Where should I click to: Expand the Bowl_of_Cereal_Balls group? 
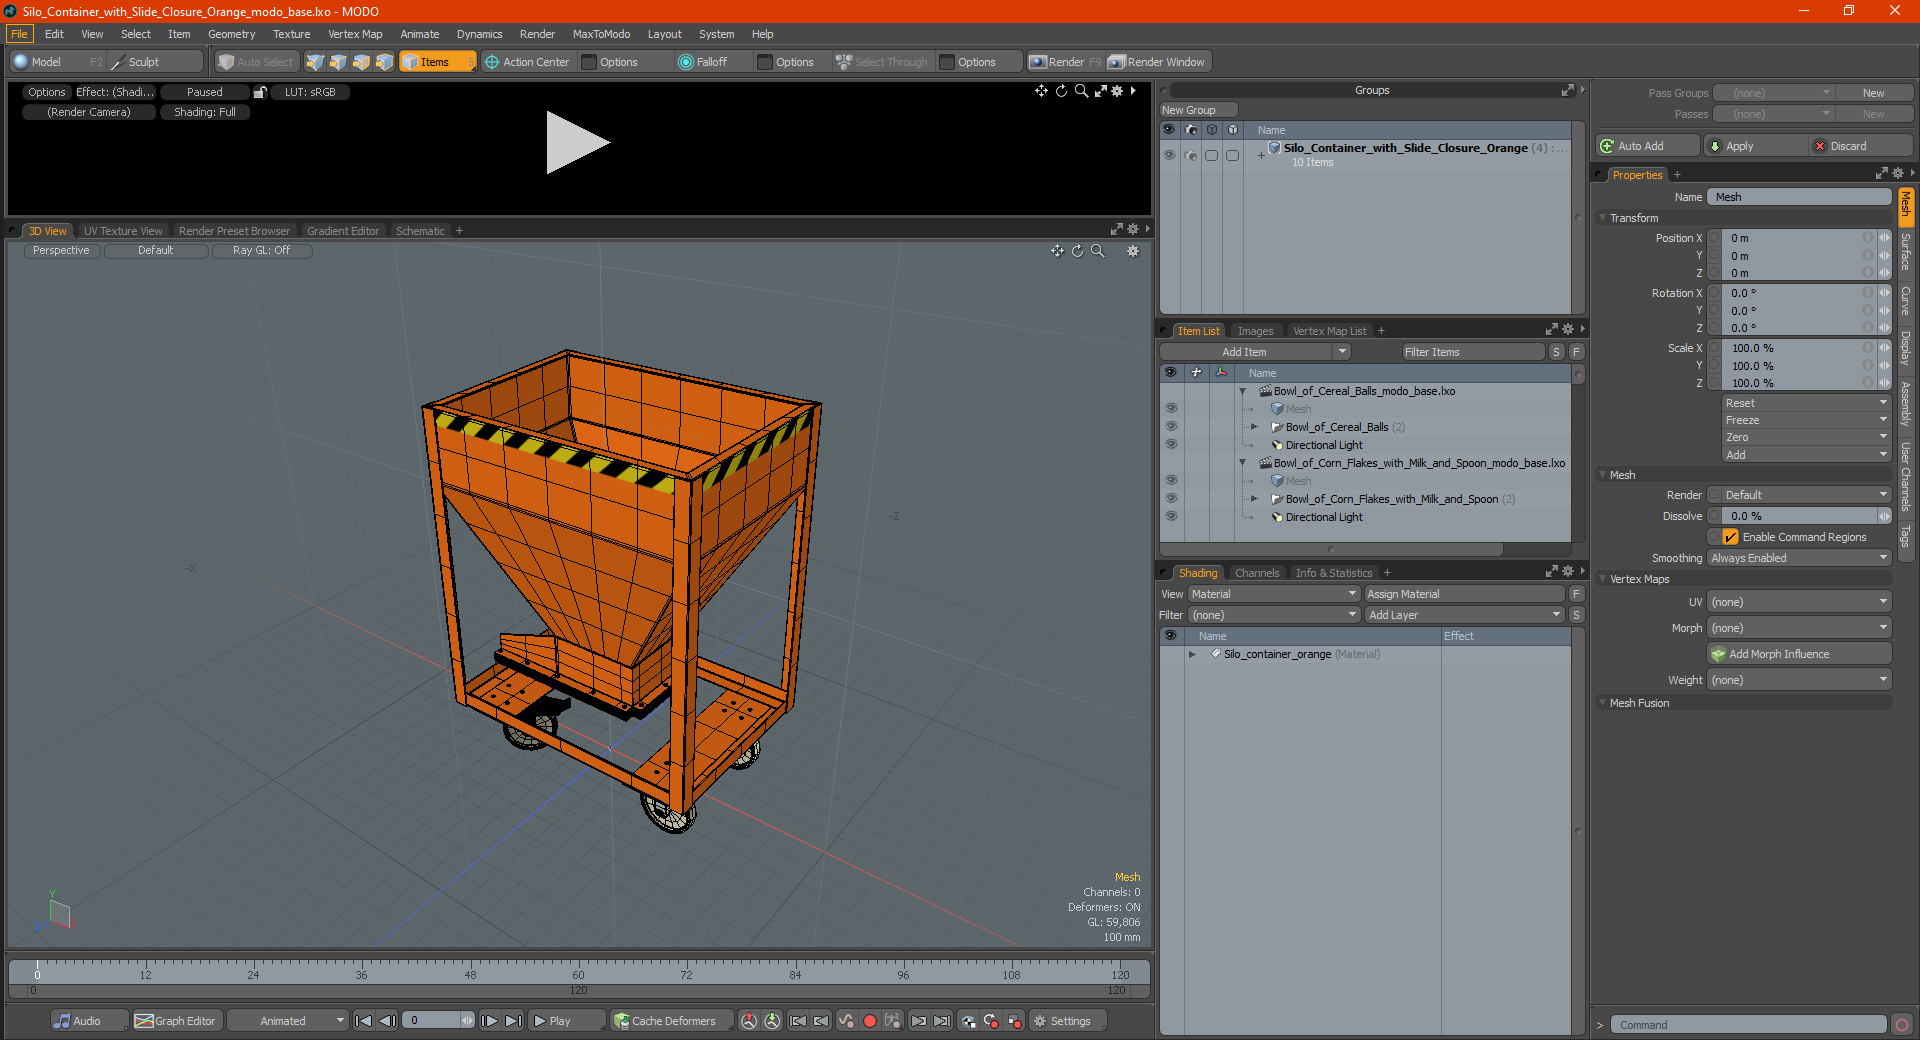(x=1254, y=427)
